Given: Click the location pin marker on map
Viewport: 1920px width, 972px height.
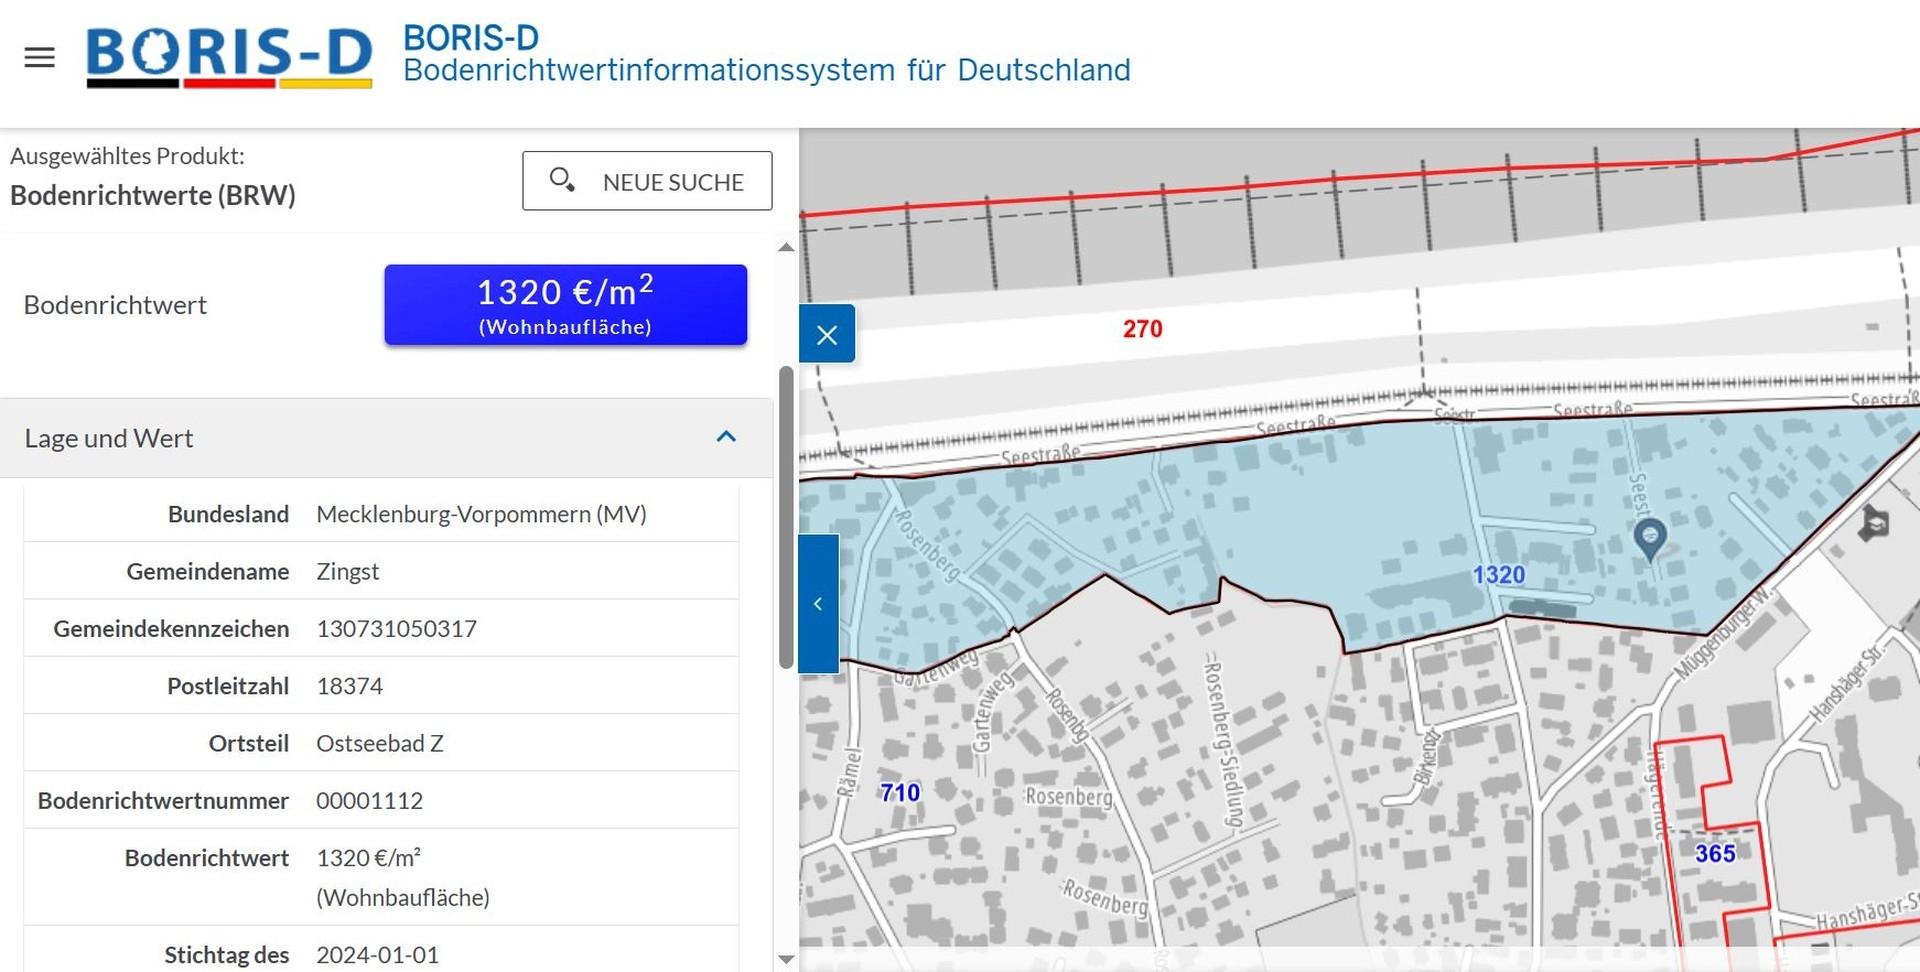Looking at the screenshot, I should (1649, 539).
